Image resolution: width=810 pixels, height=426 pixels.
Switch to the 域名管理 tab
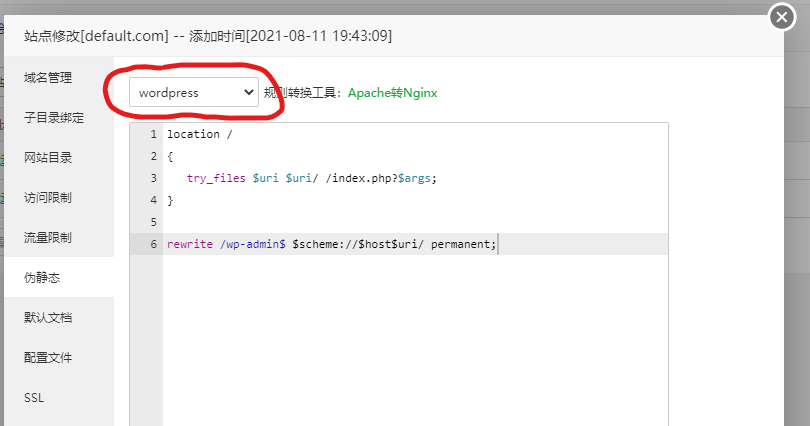(59, 77)
